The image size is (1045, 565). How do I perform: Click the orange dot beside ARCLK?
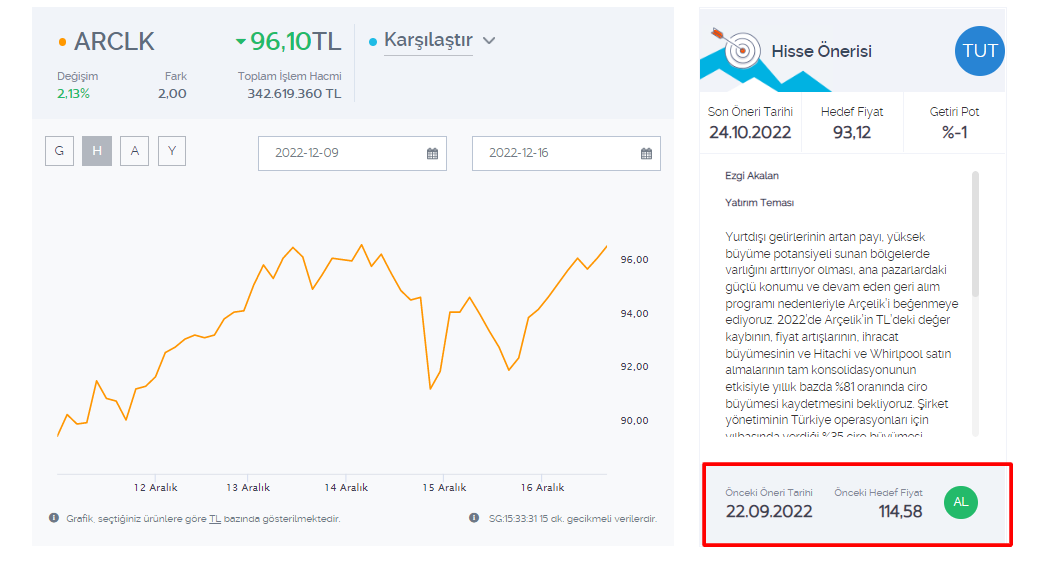tap(63, 42)
